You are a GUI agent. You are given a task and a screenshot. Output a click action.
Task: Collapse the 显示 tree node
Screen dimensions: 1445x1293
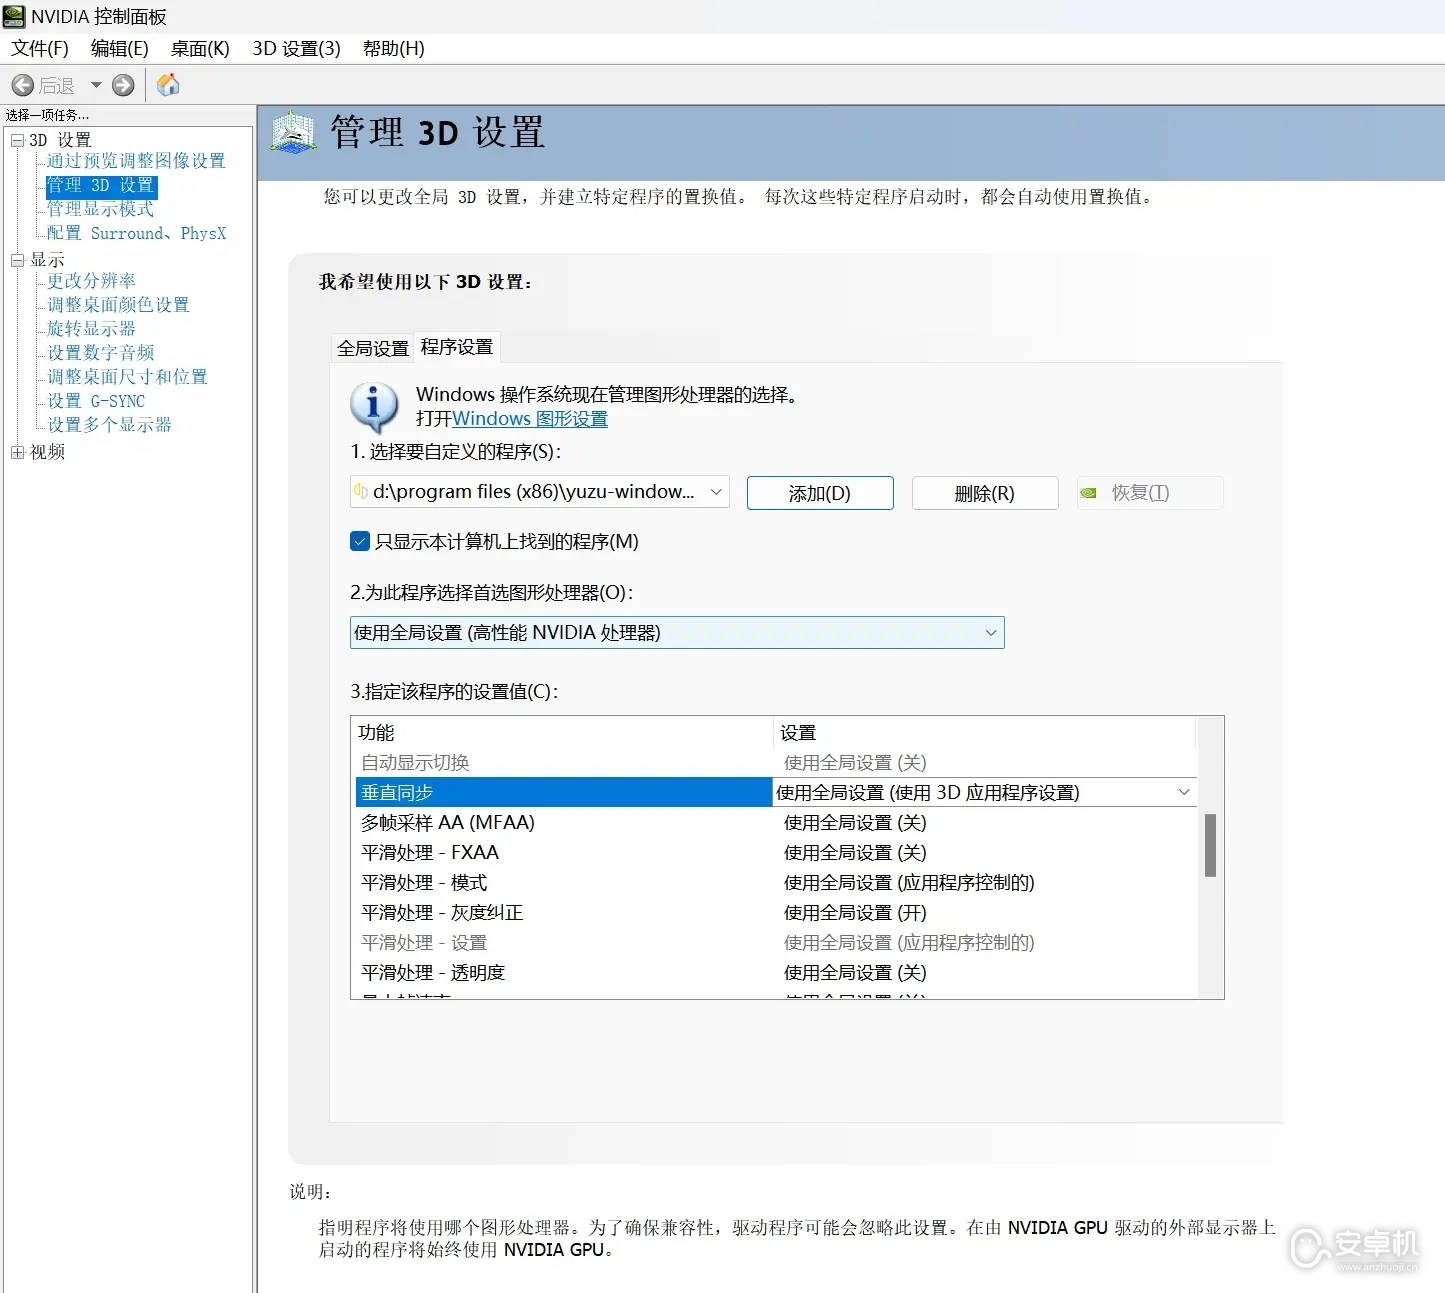17,260
